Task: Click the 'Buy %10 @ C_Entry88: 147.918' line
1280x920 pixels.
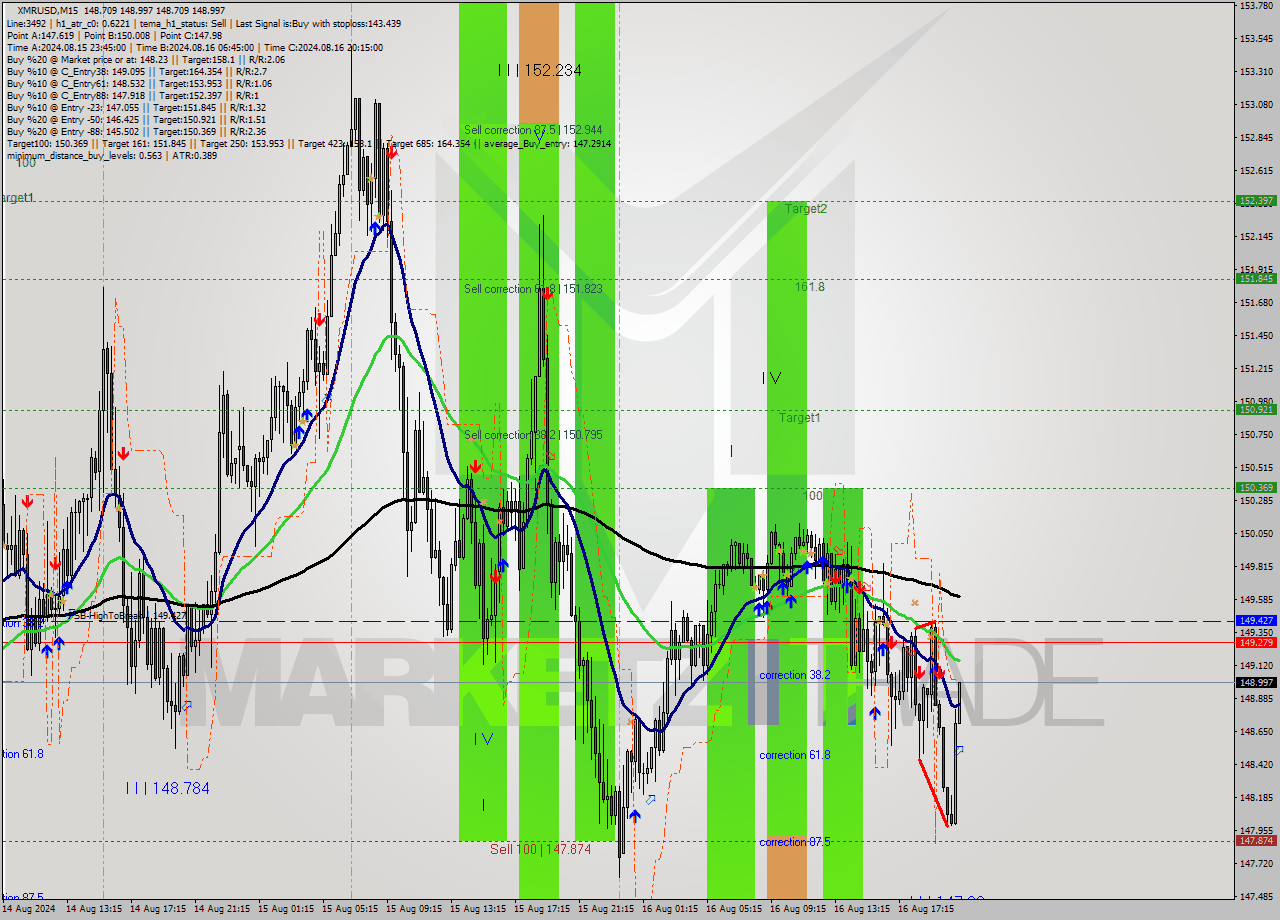Action: tap(132, 95)
